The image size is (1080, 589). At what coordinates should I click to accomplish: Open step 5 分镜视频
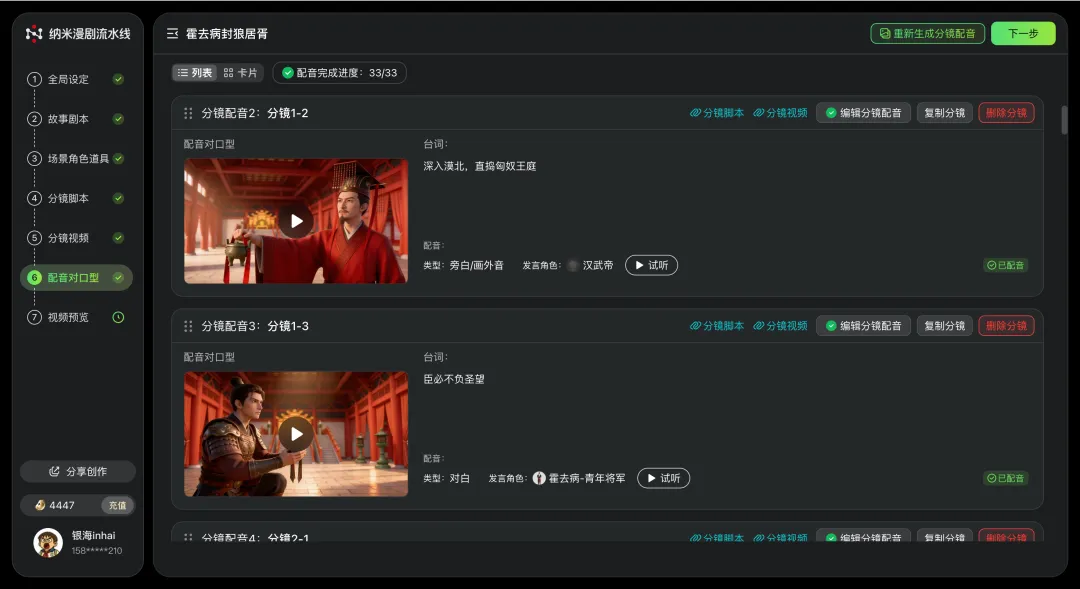click(x=76, y=238)
